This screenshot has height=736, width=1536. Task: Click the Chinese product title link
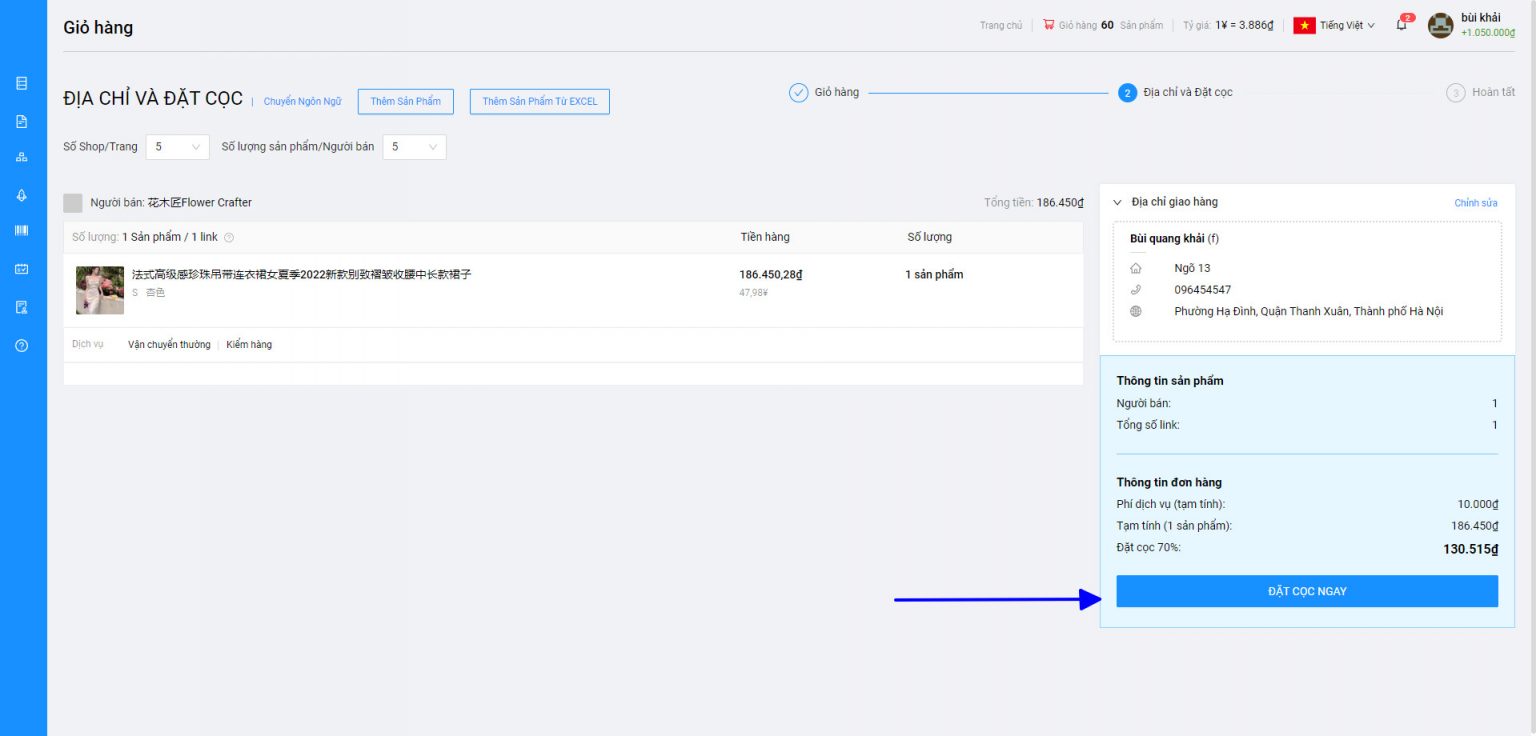301,274
